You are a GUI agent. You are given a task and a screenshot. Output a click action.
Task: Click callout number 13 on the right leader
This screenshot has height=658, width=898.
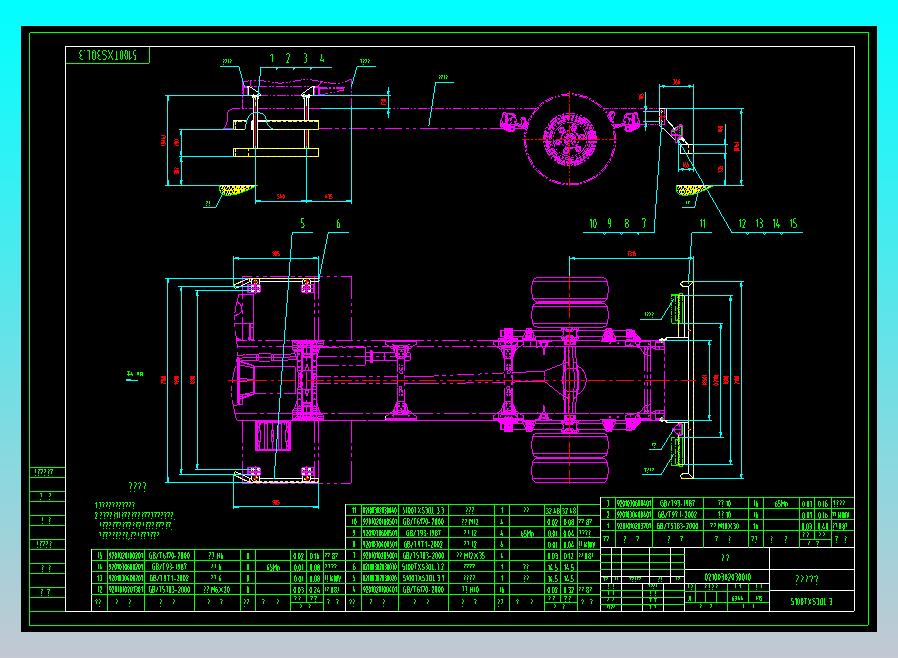pyautogui.click(x=759, y=223)
